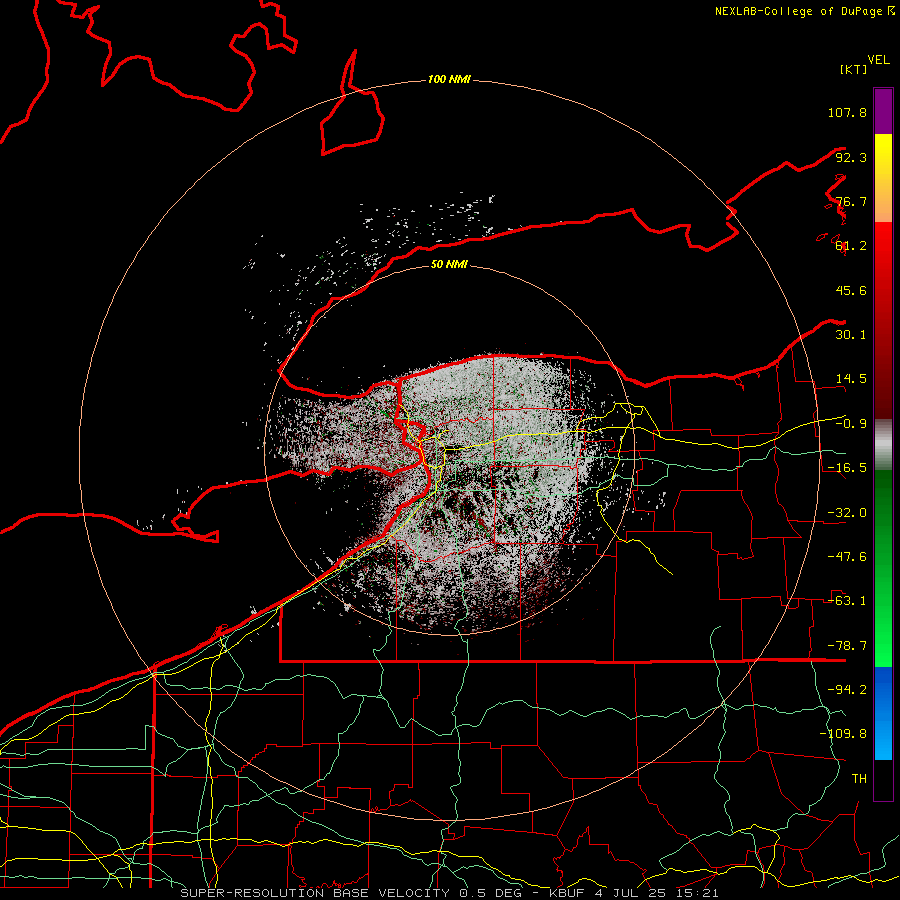Image resolution: width=900 pixels, height=900 pixels.
Task: Click the -0.9 velocity scale value
Action: tap(851, 424)
